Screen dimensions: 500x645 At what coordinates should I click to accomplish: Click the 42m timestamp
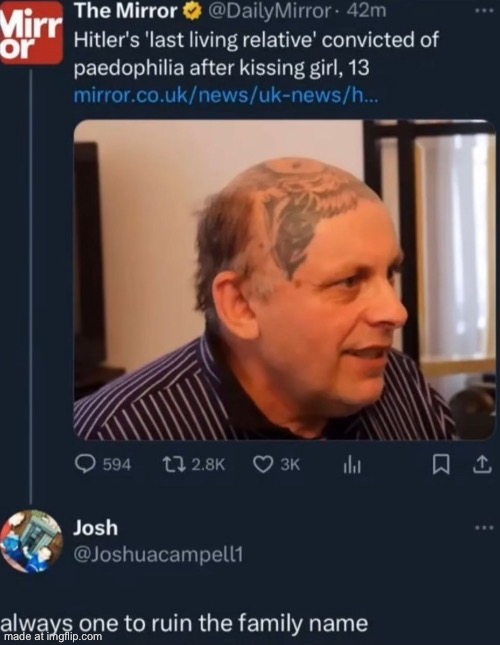[366, 12]
